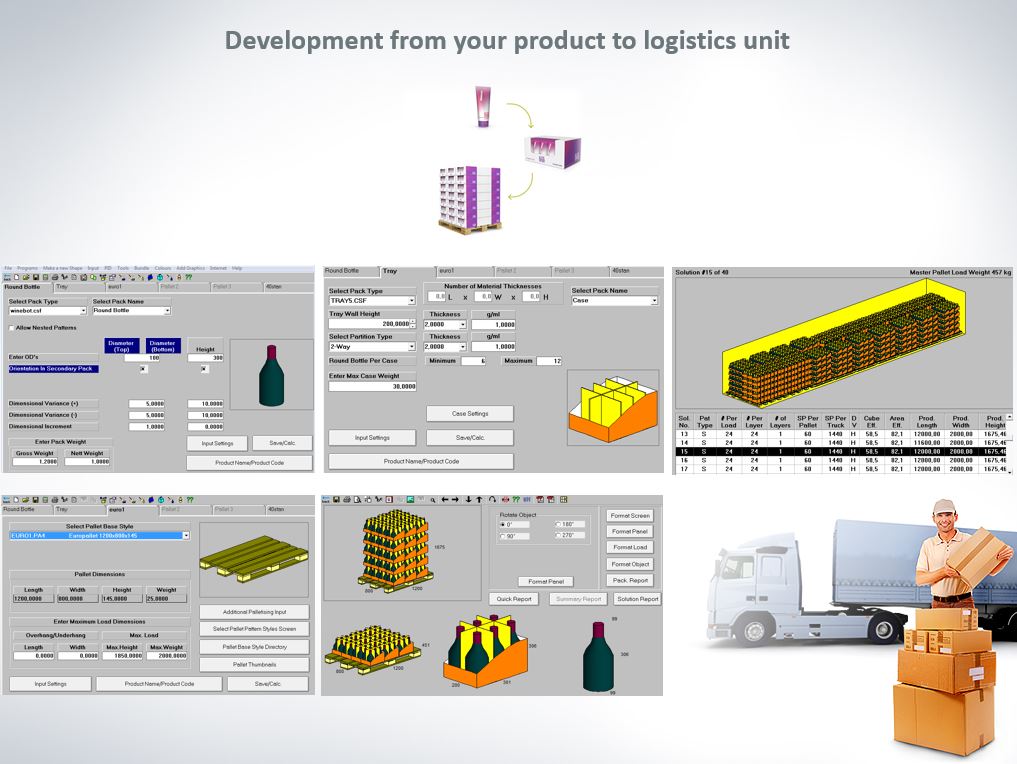Open File menu in Round Bottle window

[8, 268]
